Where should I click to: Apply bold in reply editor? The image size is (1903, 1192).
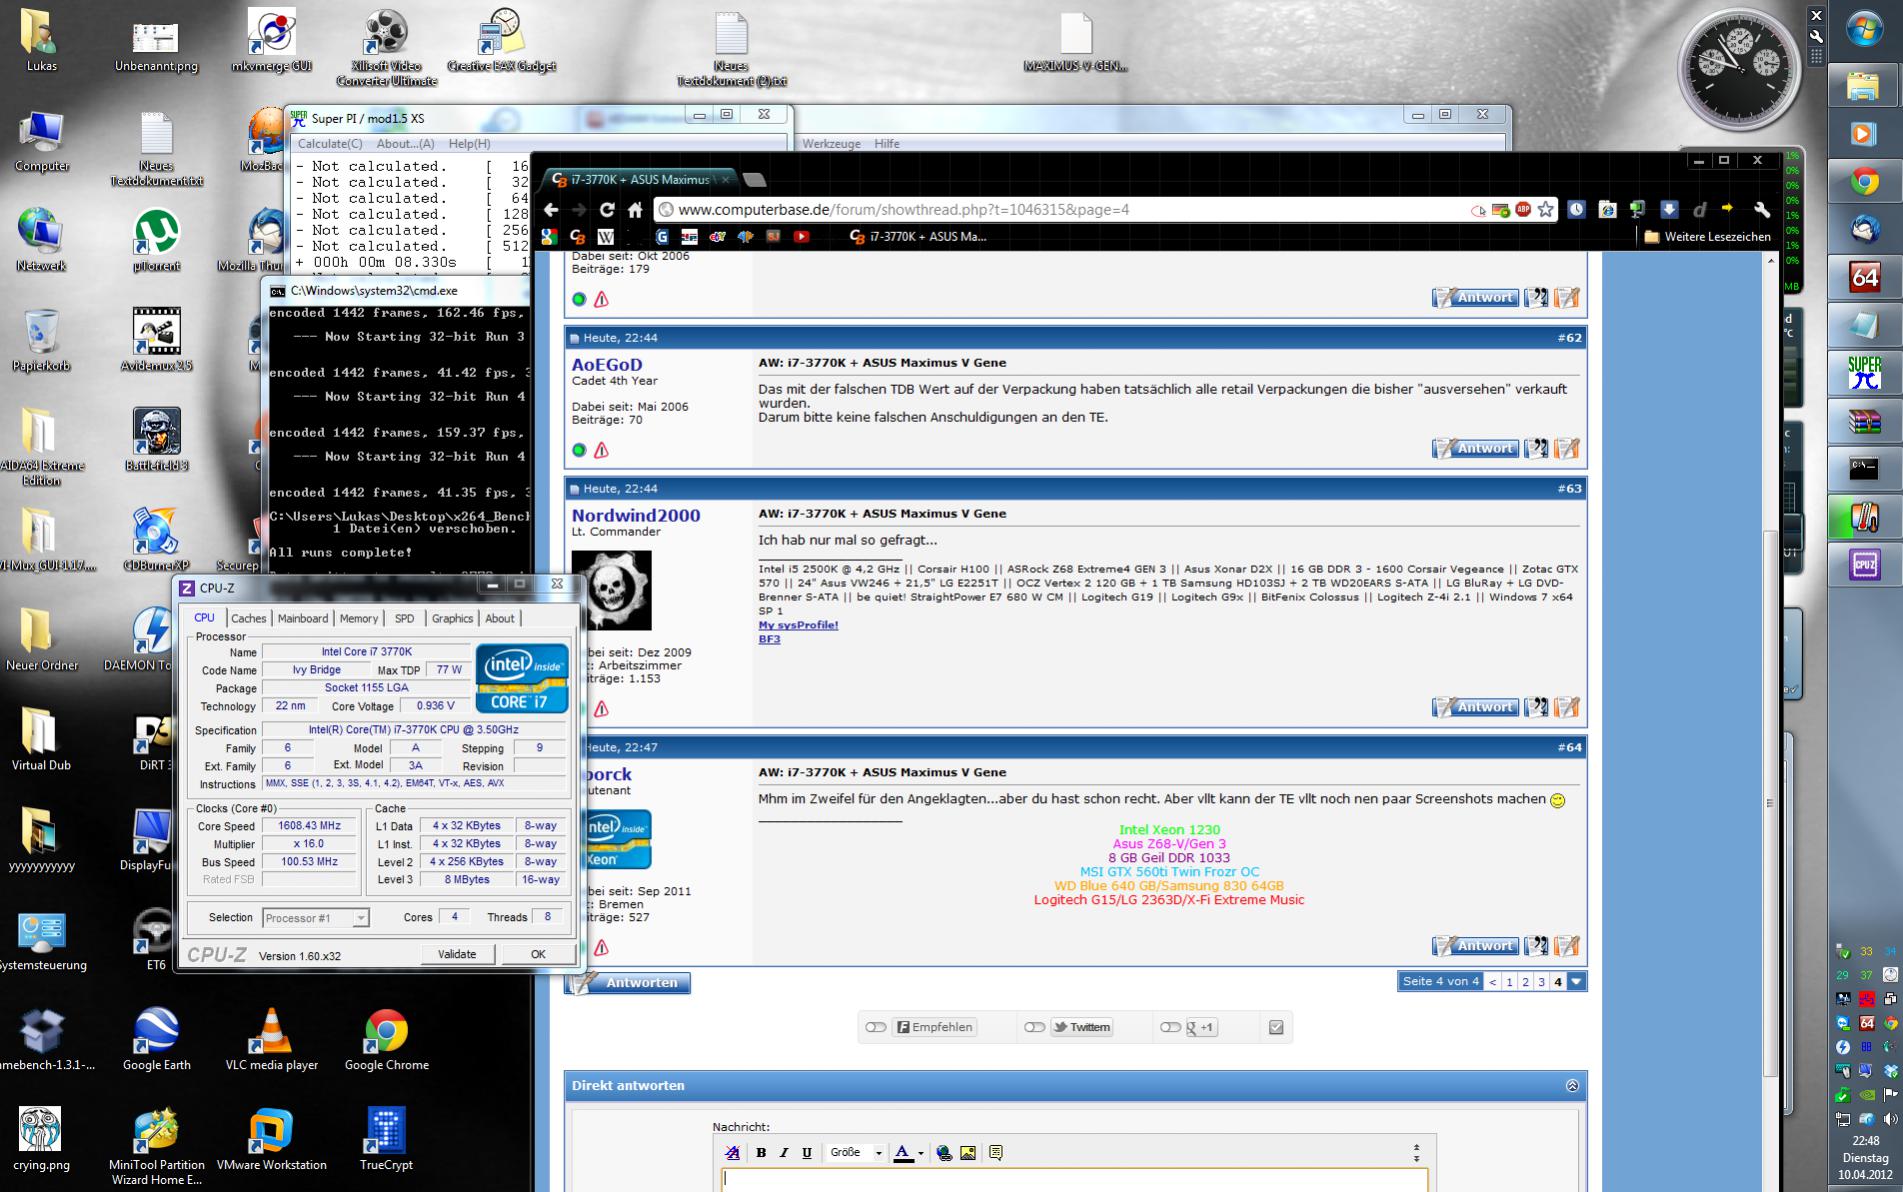[x=761, y=1153]
